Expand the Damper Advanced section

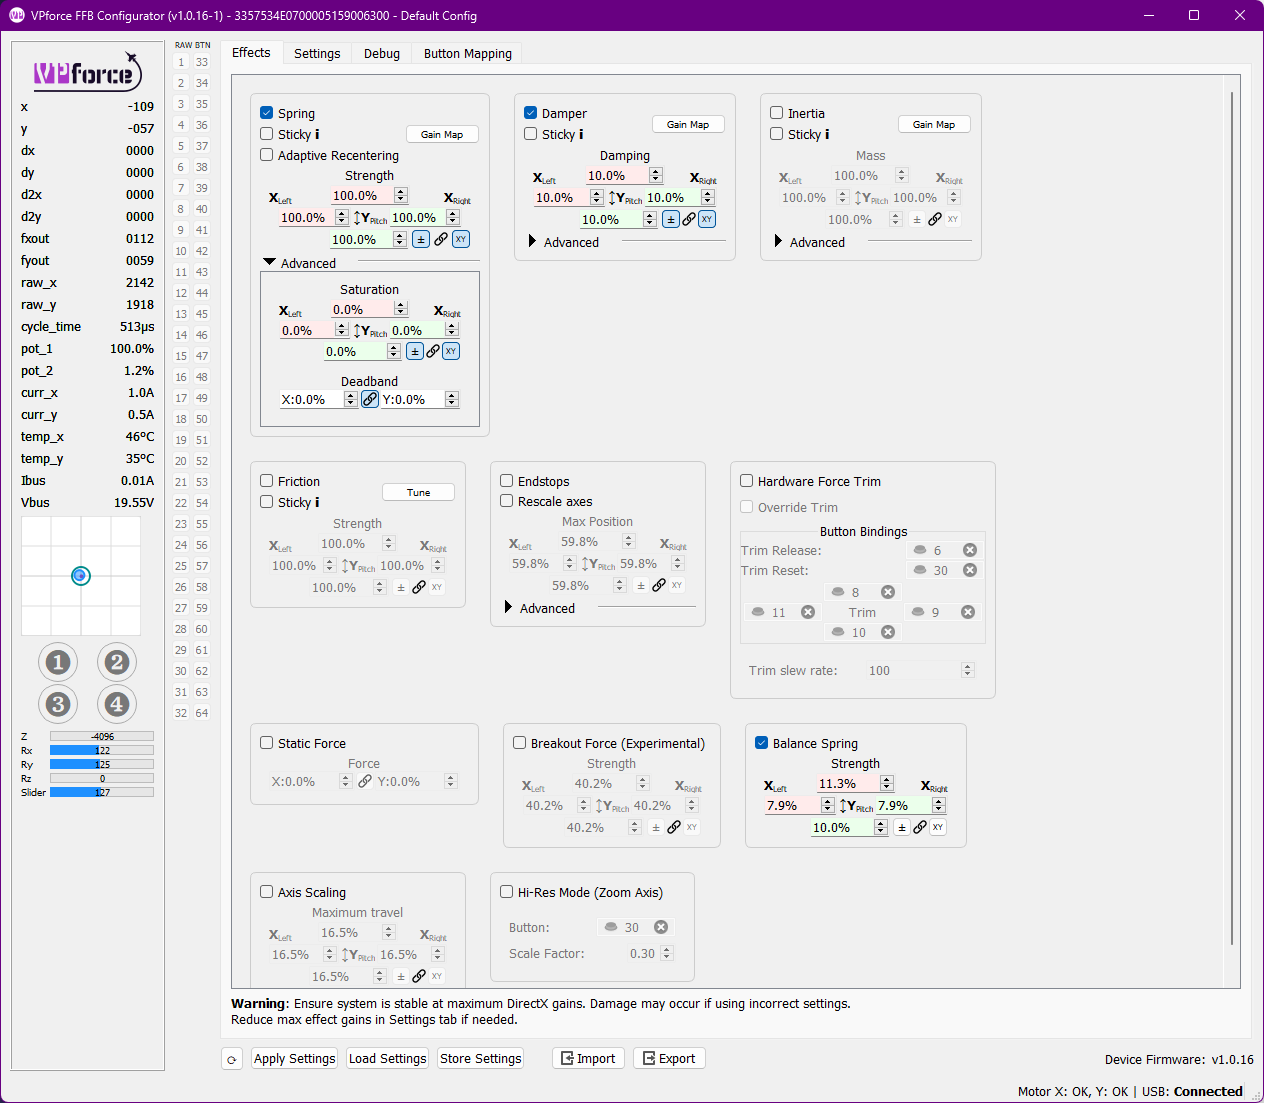pyautogui.click(x=533, y=241)
